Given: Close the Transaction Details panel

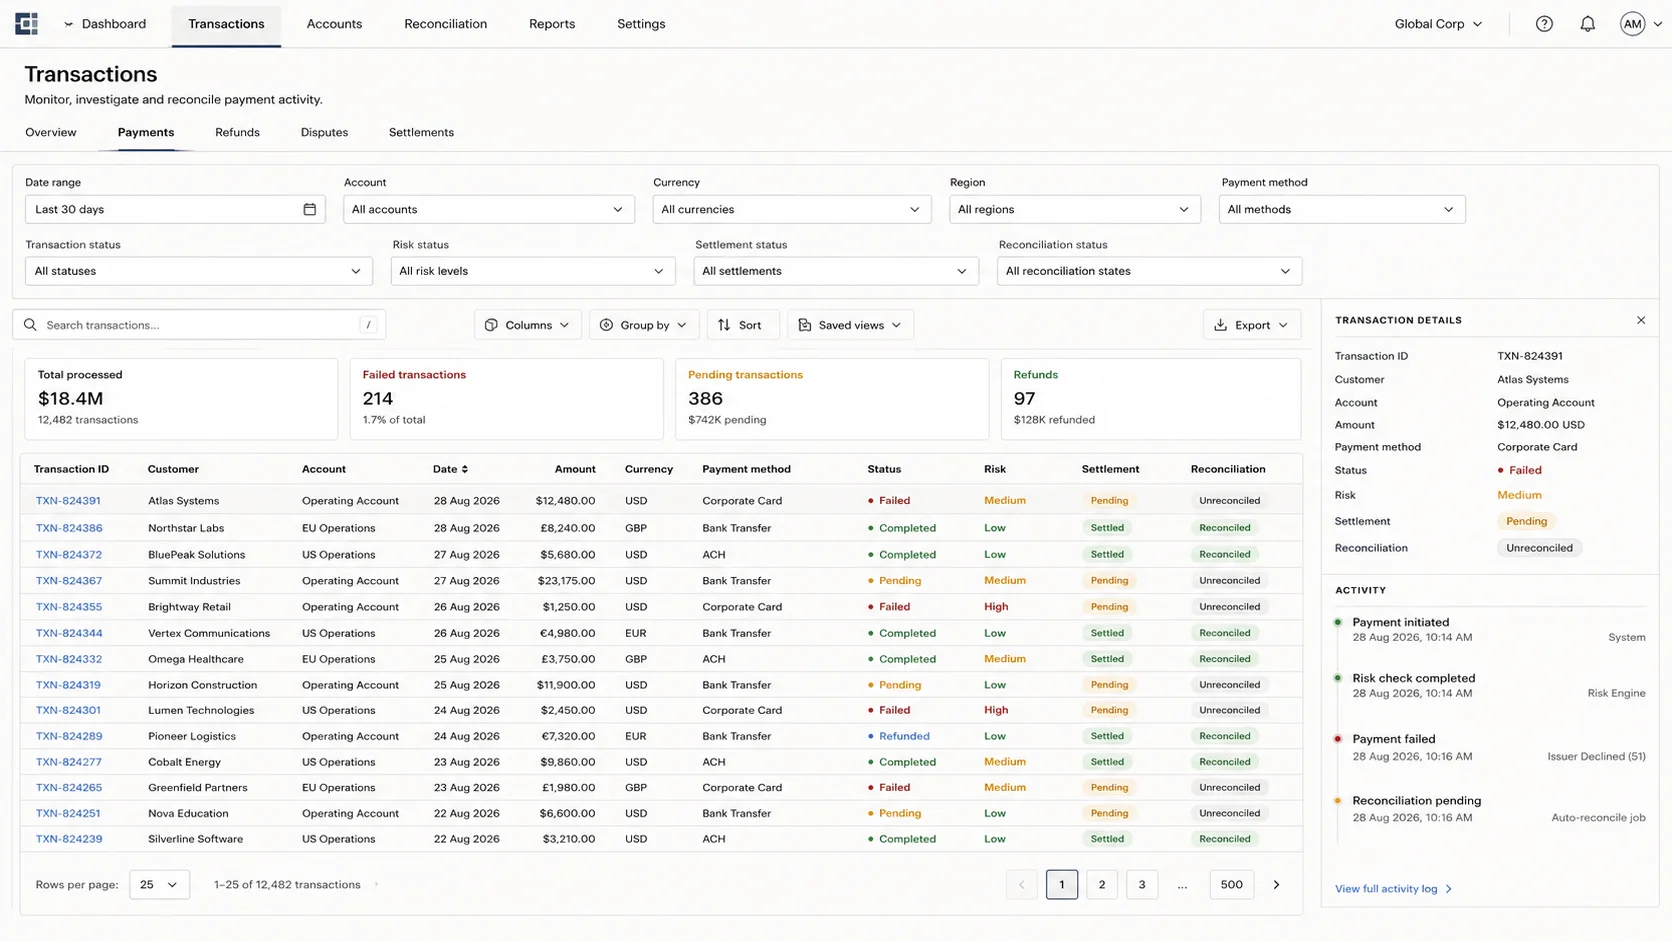Looking at the screenshot, I should (1640, 320).
